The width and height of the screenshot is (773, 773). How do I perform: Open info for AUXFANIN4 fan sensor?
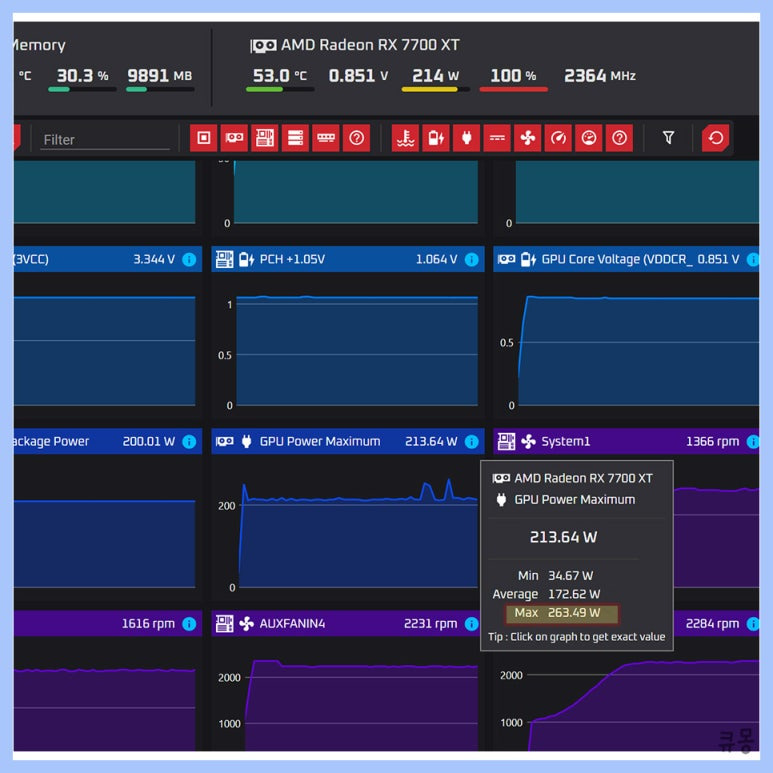pos(471,624)
